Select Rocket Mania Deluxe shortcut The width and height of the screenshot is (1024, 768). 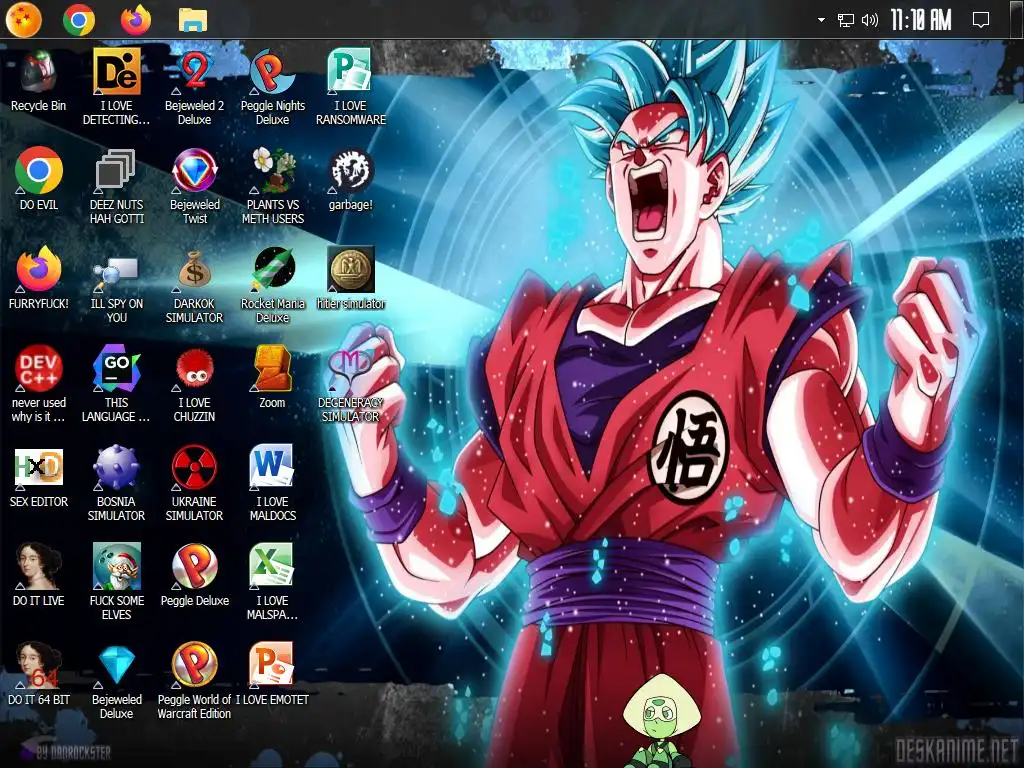pos(272,285)
